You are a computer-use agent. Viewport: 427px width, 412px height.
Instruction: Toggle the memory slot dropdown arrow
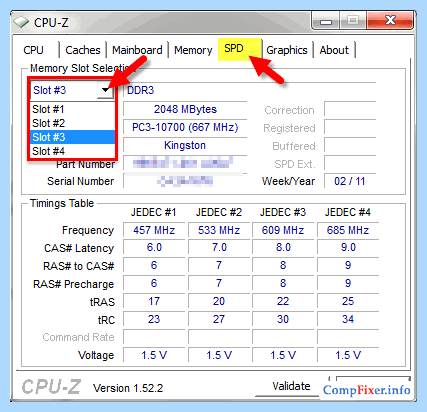point(105,90)
